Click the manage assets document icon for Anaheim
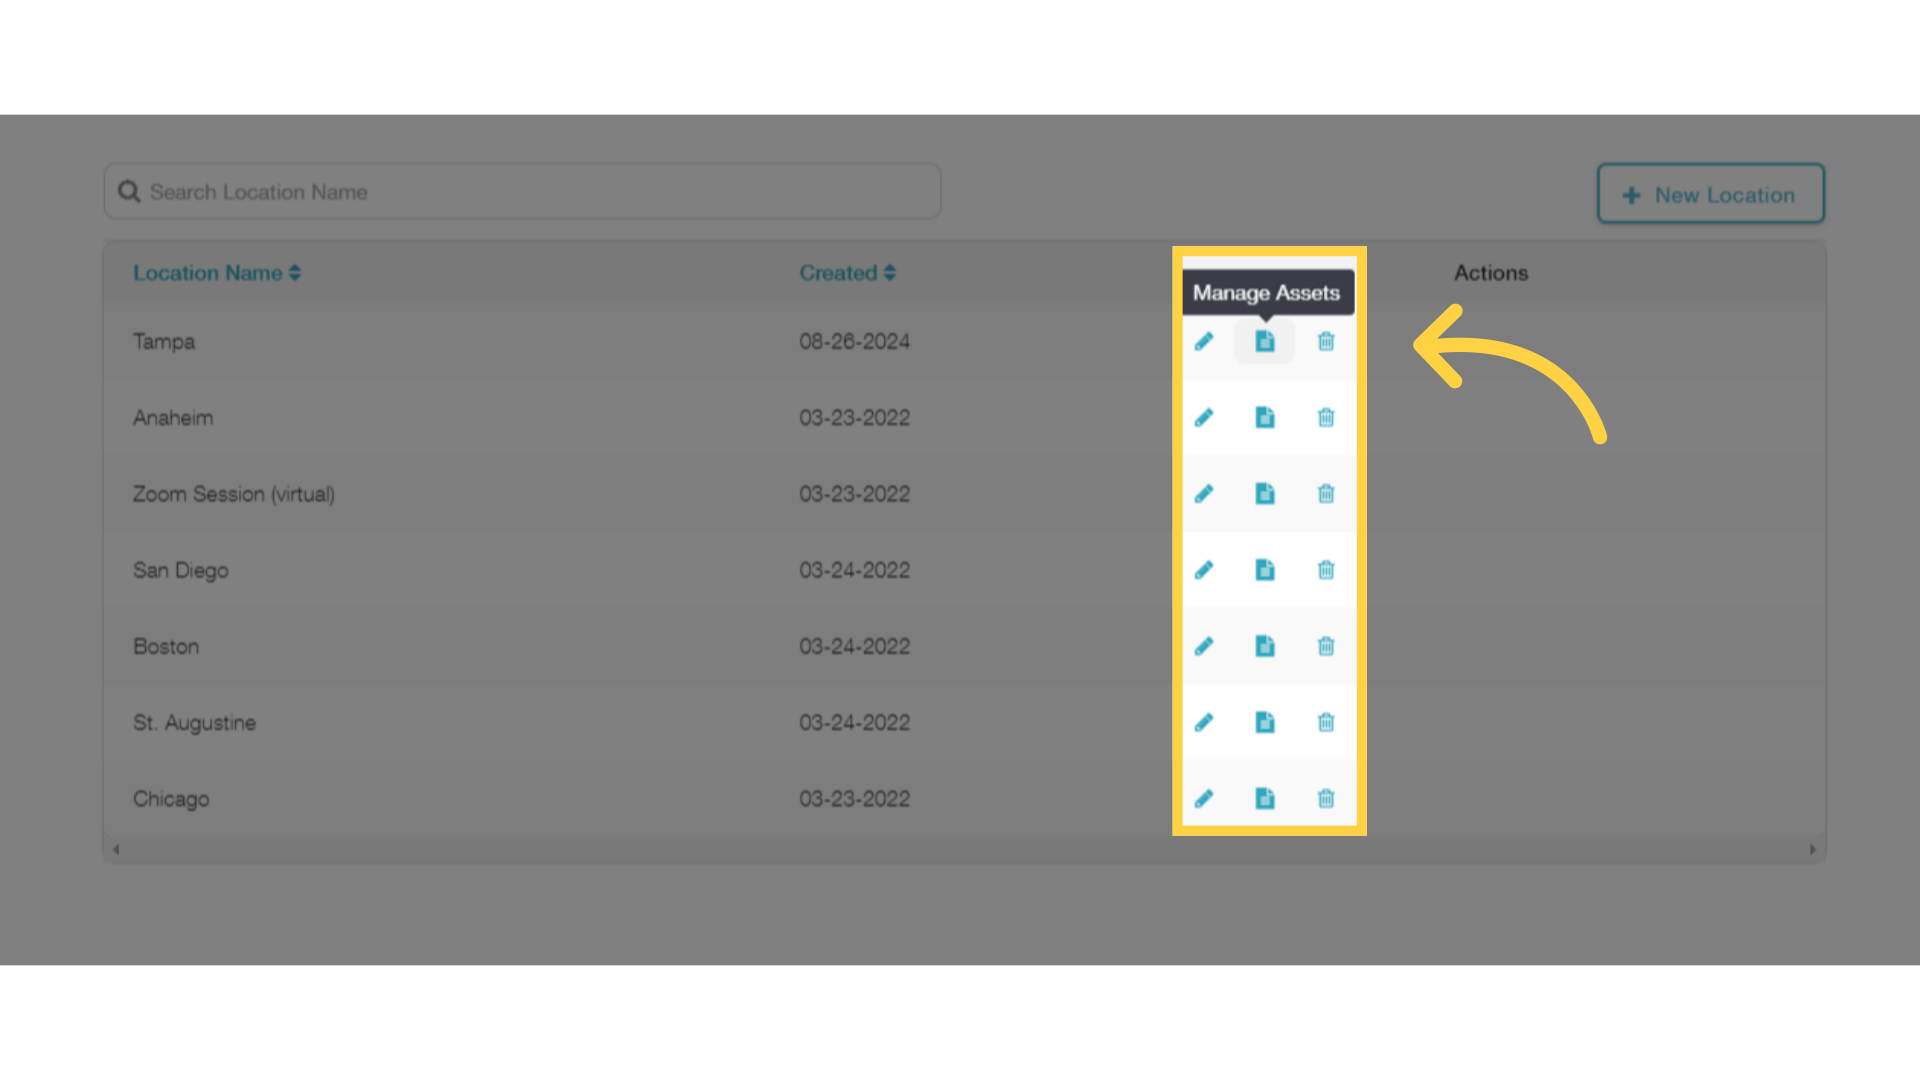 click(1265, 417)
